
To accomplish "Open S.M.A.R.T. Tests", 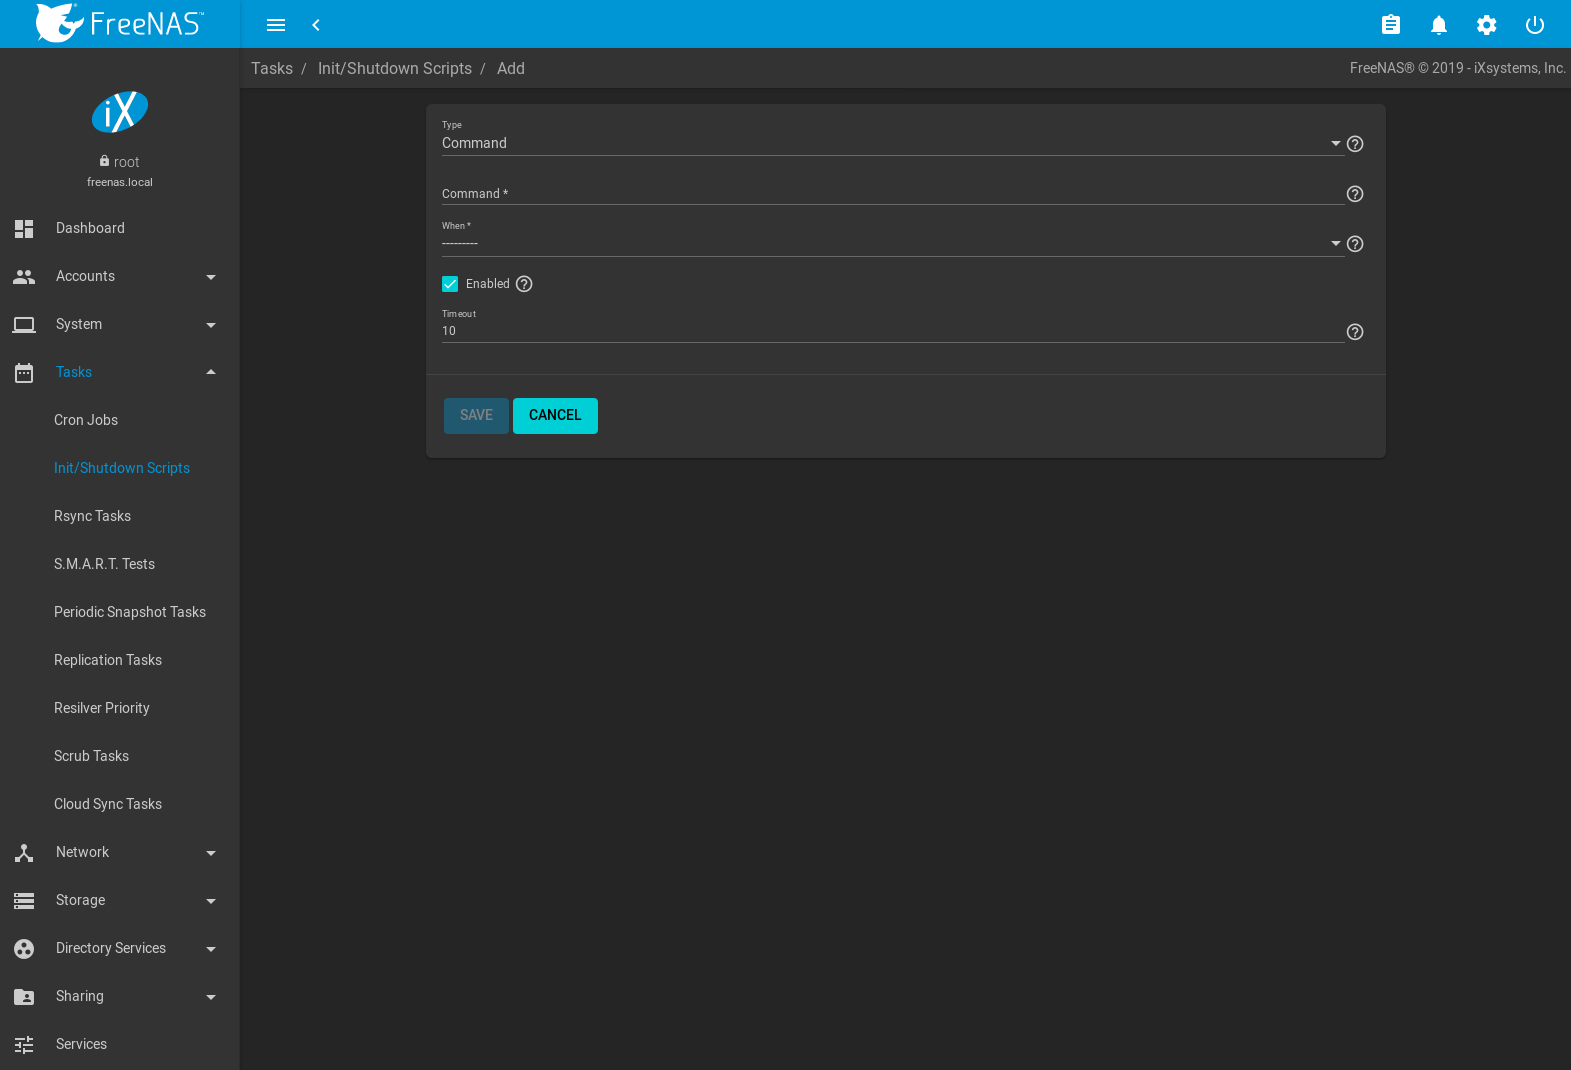I will [x=104, y=564].
